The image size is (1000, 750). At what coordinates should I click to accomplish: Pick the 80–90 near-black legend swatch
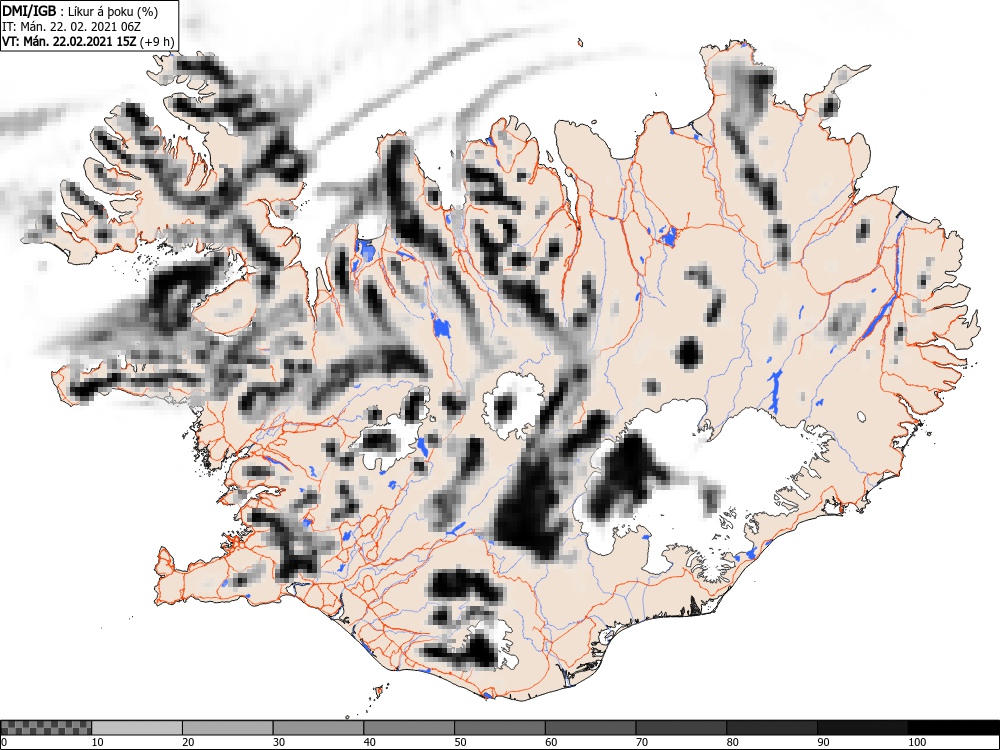(771, 728)
